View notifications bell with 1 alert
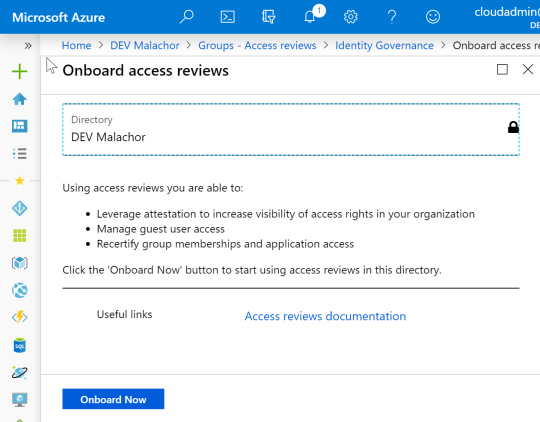Image resolution: width=540 pixels, height=422 pixels. click(x=310, y=16)
